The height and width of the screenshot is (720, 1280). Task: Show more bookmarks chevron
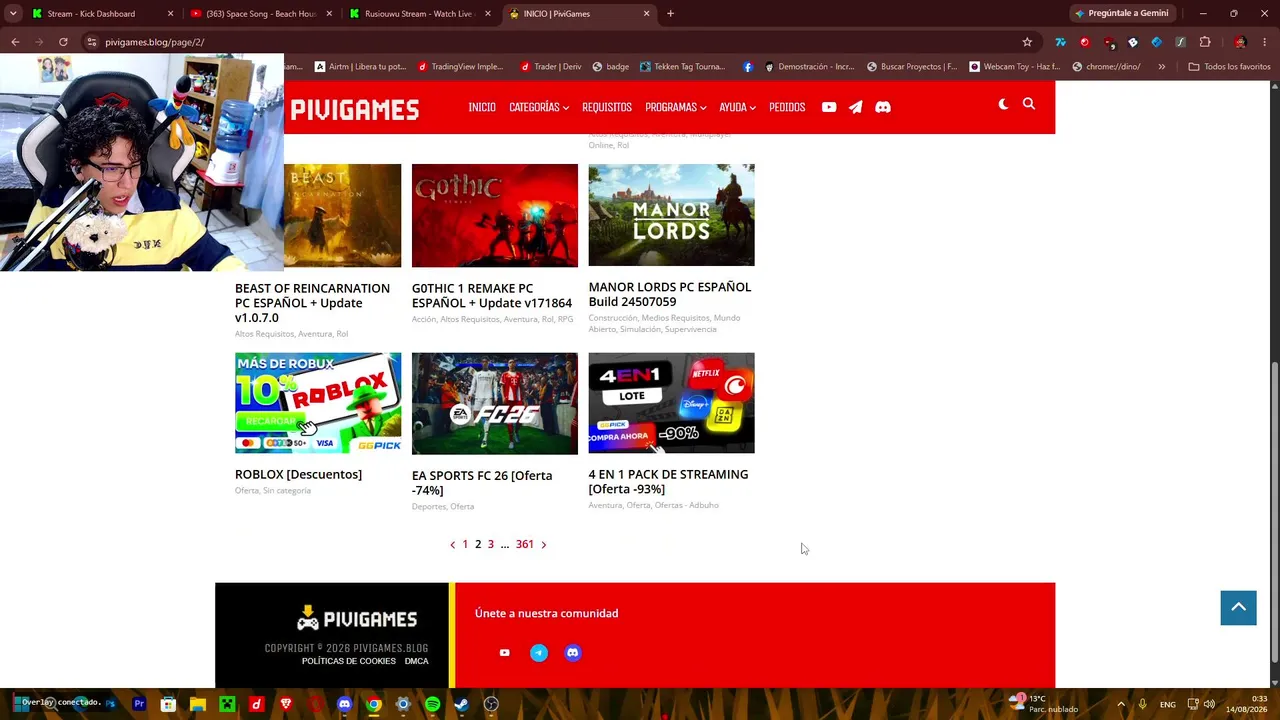click(x=1161, y=67)
